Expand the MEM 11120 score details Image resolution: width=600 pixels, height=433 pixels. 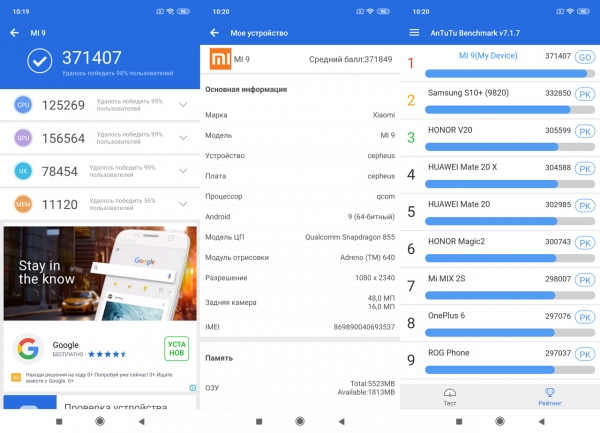pyautogui.click(x=183, y=204)
